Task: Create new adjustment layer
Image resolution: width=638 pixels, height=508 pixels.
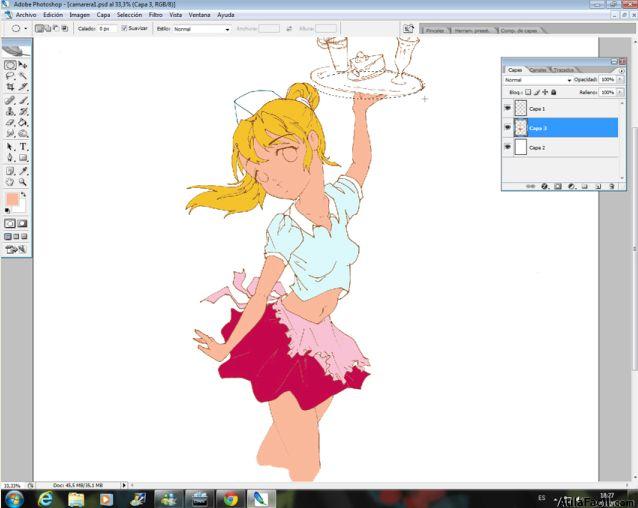Action: 571,186
